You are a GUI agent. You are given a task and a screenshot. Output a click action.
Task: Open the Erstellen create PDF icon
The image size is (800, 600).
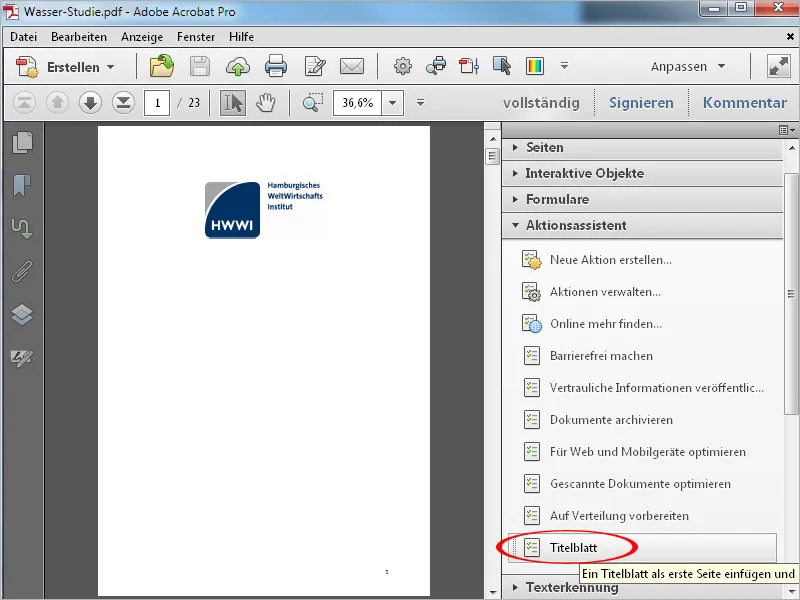pos(27,67)
